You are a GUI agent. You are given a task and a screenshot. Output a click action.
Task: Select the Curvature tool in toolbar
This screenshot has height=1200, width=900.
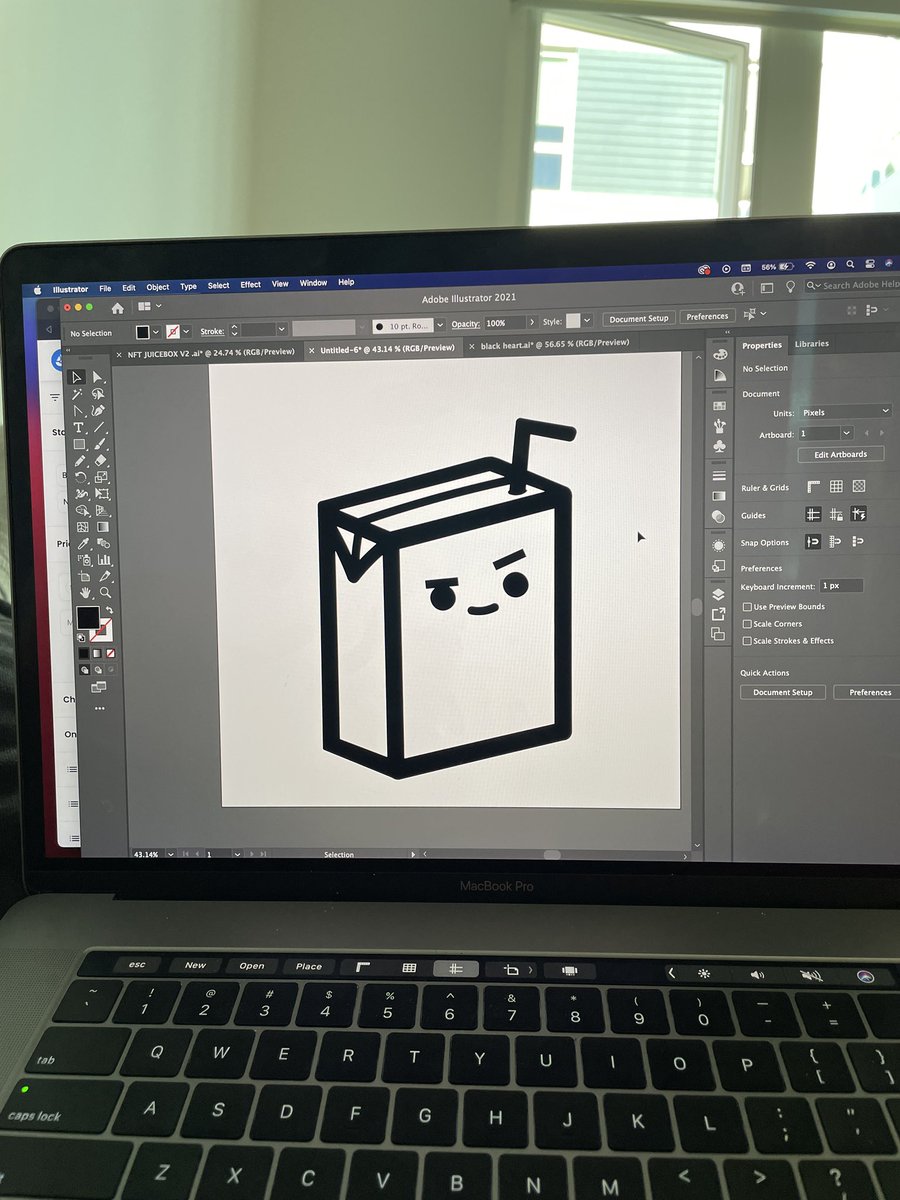[x=99, y=411]
